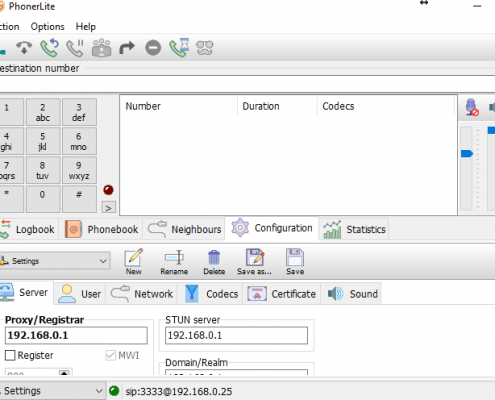The image size is (495, 400).
Task: Open the Options menu
Action: [47, 27]
